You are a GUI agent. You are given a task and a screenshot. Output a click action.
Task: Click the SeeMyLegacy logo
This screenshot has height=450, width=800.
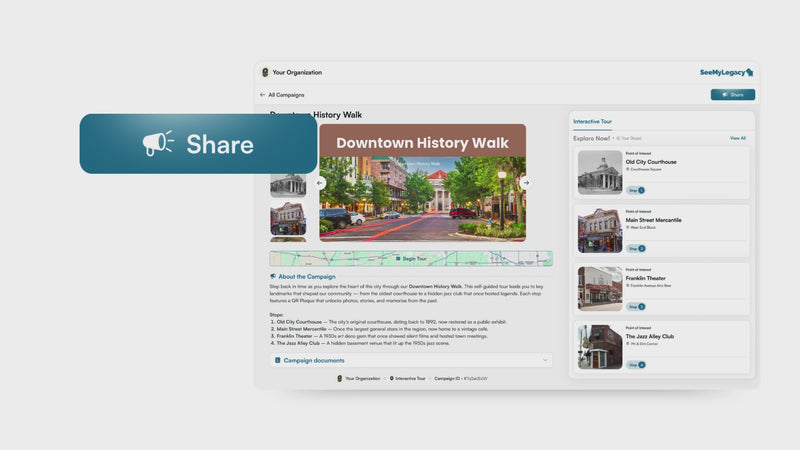[x=726, y=73]
